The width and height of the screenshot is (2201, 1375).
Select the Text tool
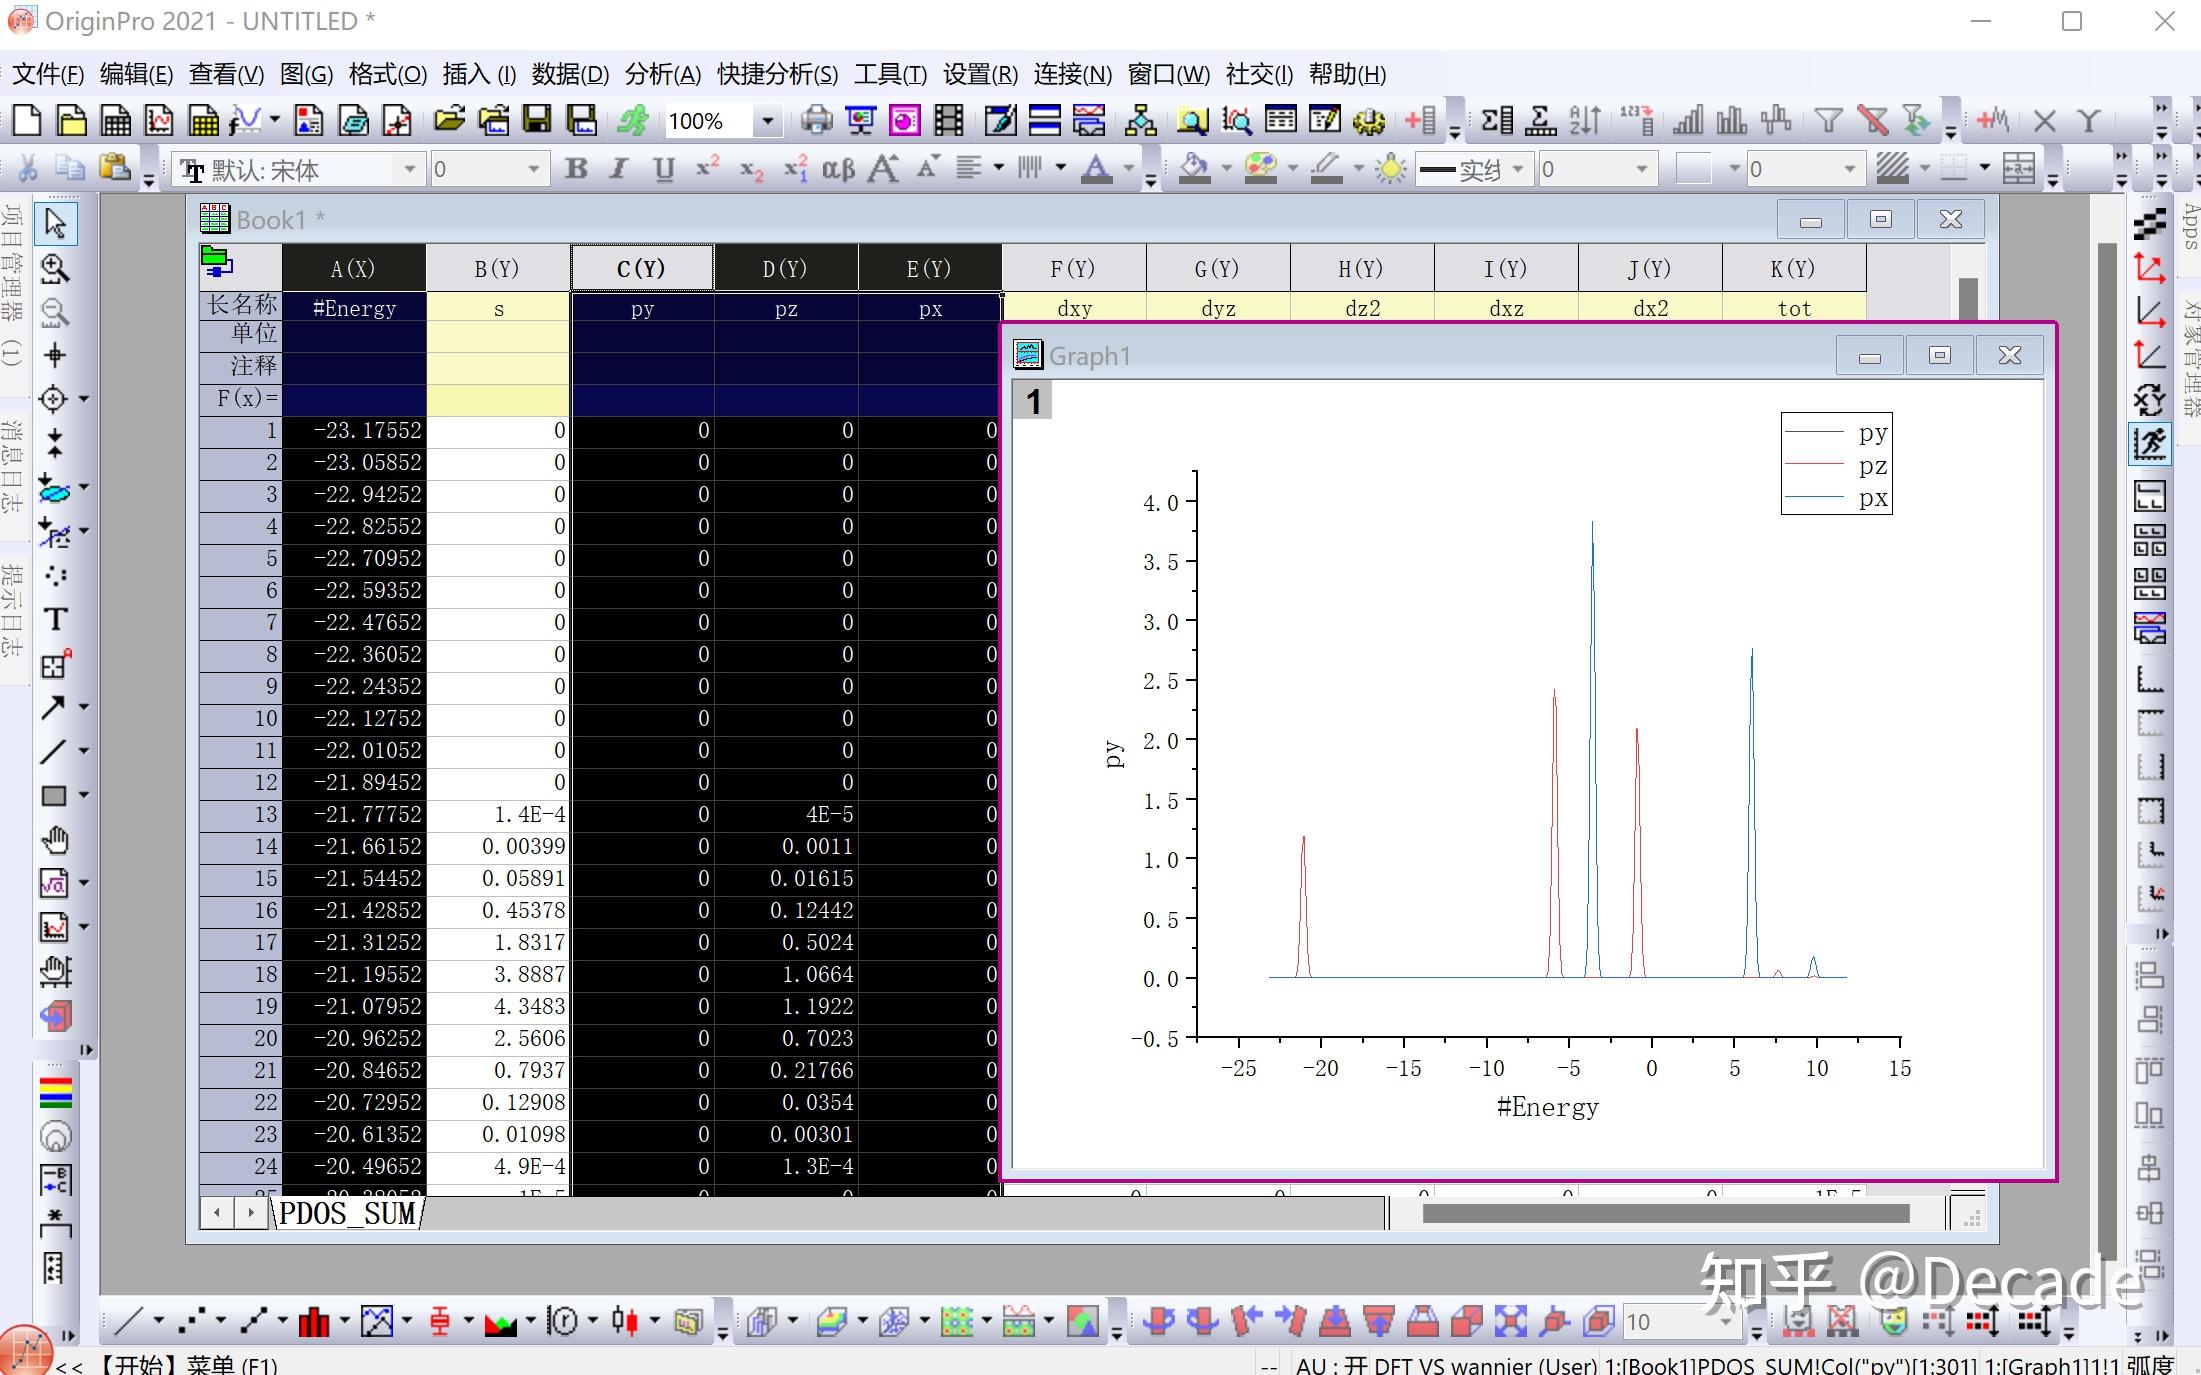pyautogui.click(x=55, y=620)
